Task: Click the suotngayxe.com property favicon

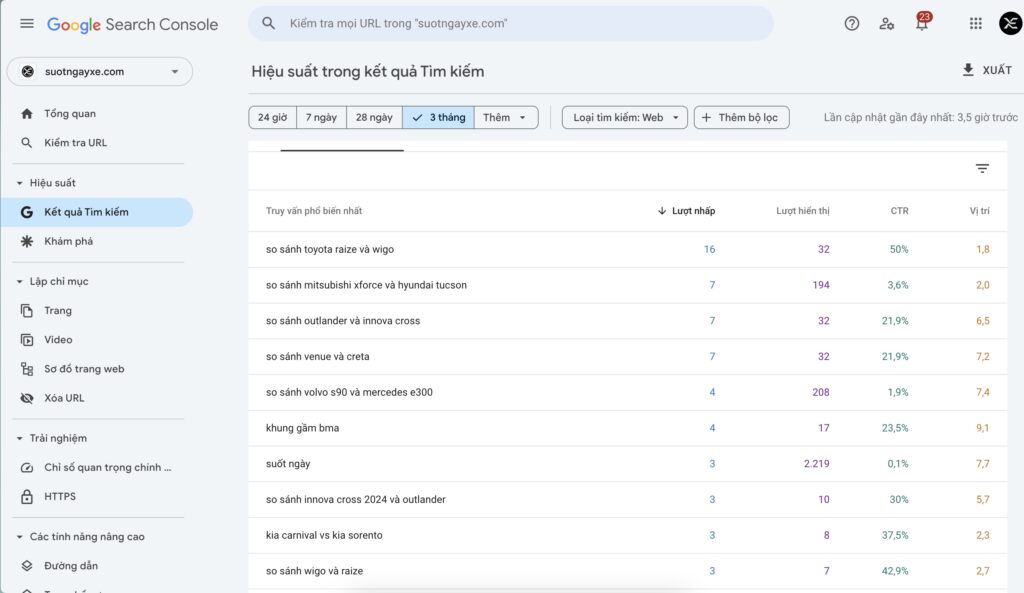Action: [x=27, y=72]
